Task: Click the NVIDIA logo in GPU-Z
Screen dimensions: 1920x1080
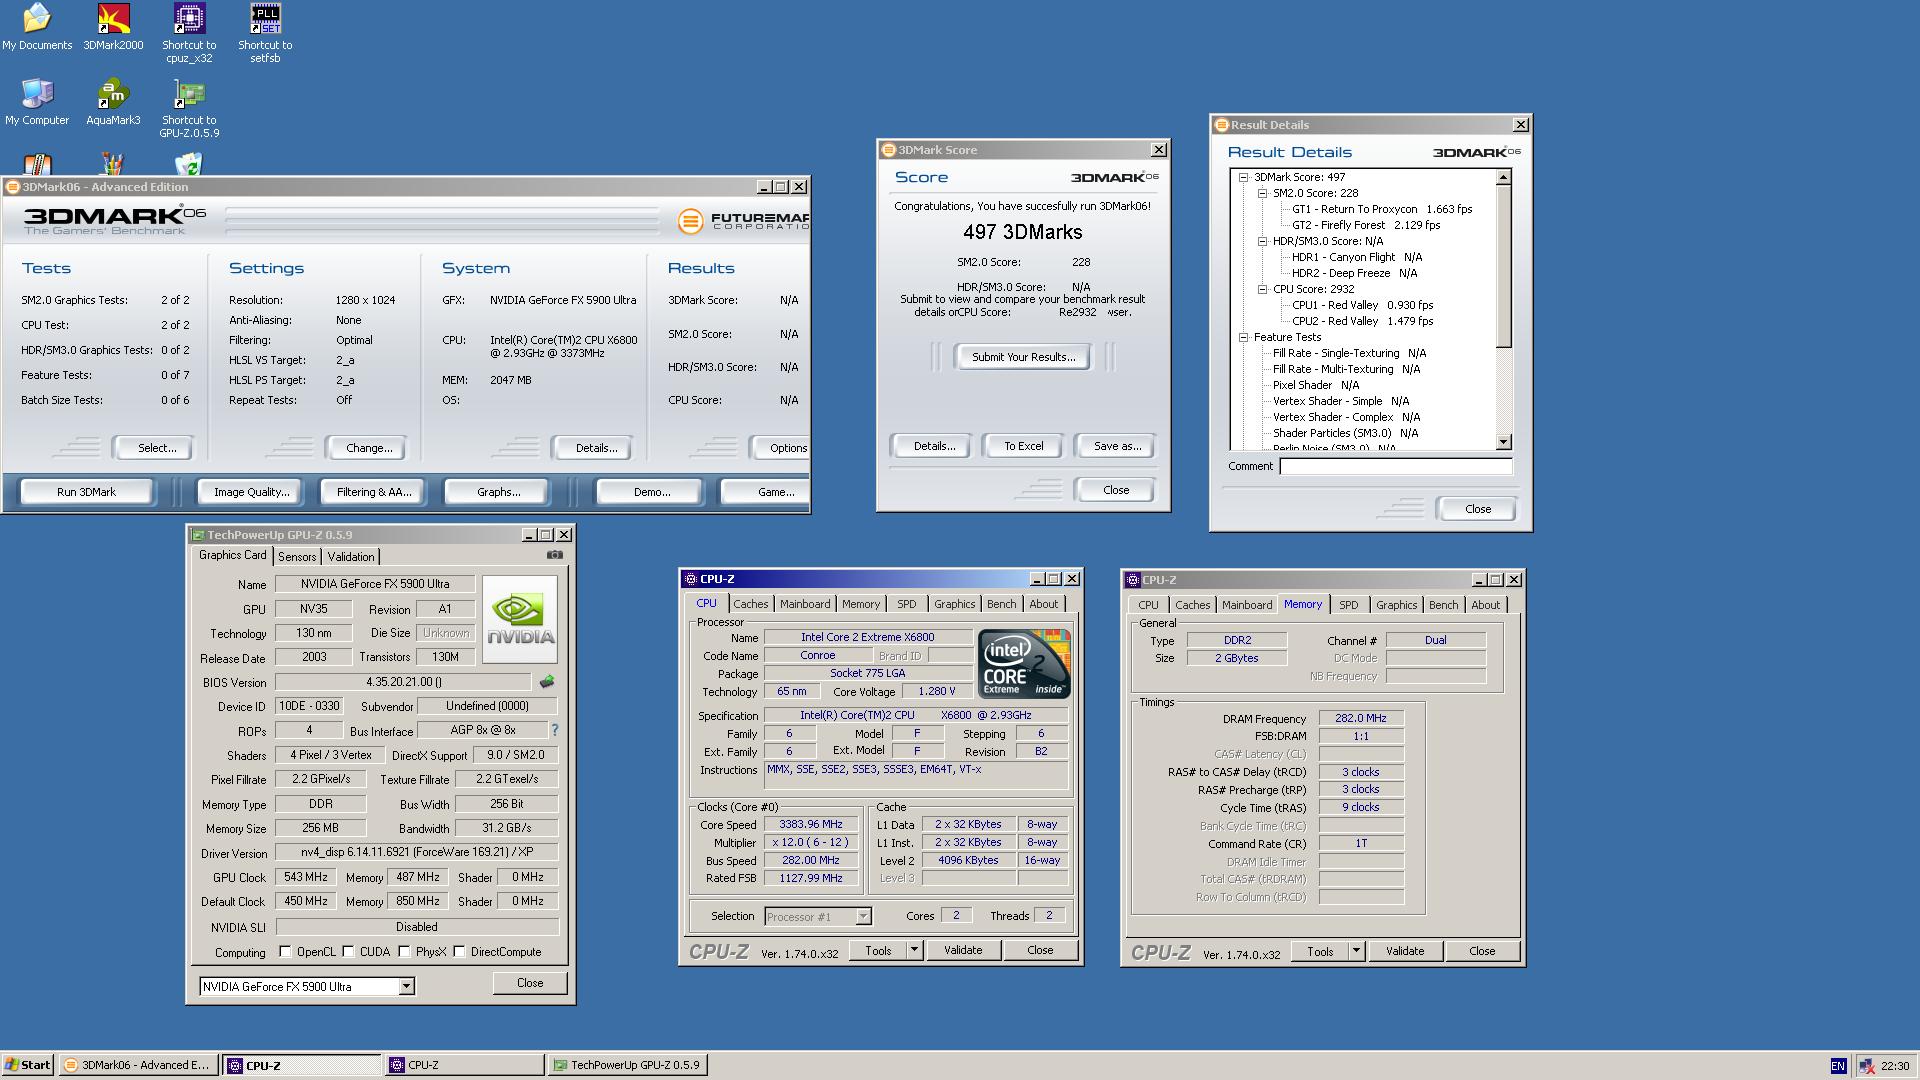Action: pyautogui.click(x=520, y=619)
